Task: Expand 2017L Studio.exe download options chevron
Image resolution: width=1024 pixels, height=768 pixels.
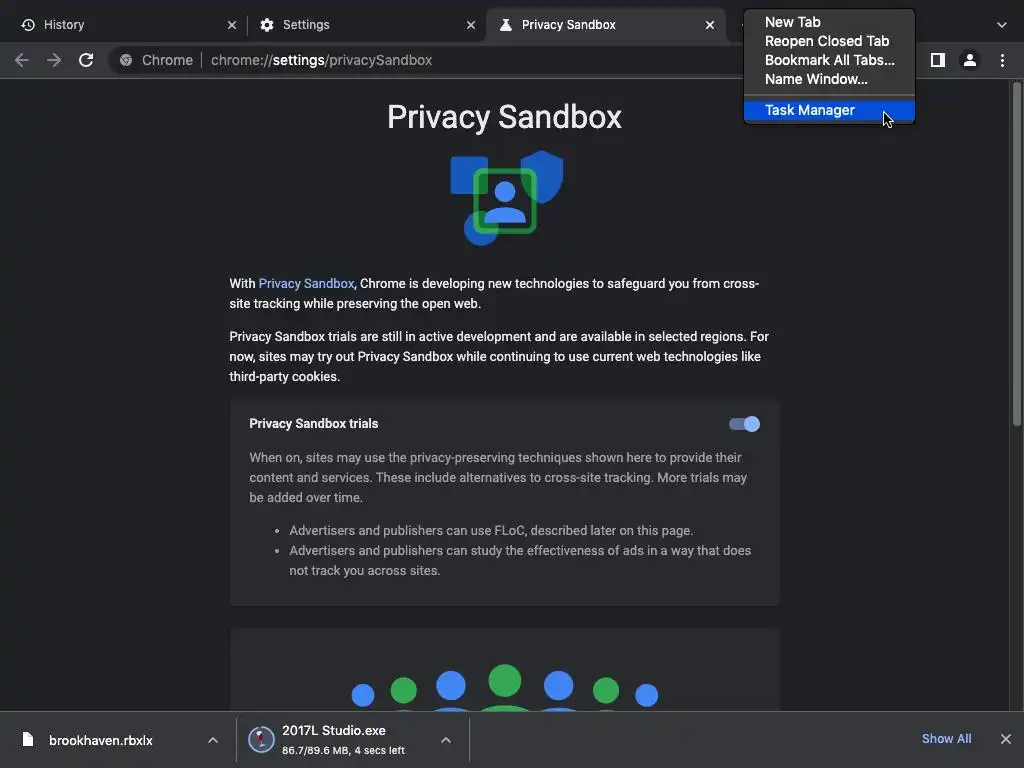Action: click(446, 740)
